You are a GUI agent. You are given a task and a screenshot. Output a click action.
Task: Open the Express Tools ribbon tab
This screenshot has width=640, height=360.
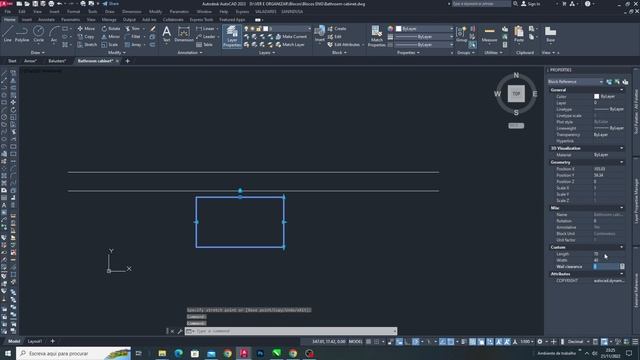(201, 20)
